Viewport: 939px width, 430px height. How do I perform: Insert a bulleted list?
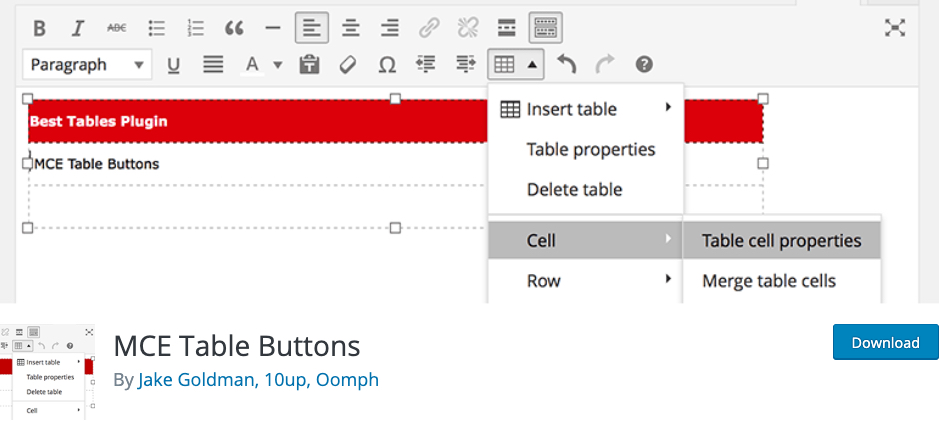pos(156,28)
